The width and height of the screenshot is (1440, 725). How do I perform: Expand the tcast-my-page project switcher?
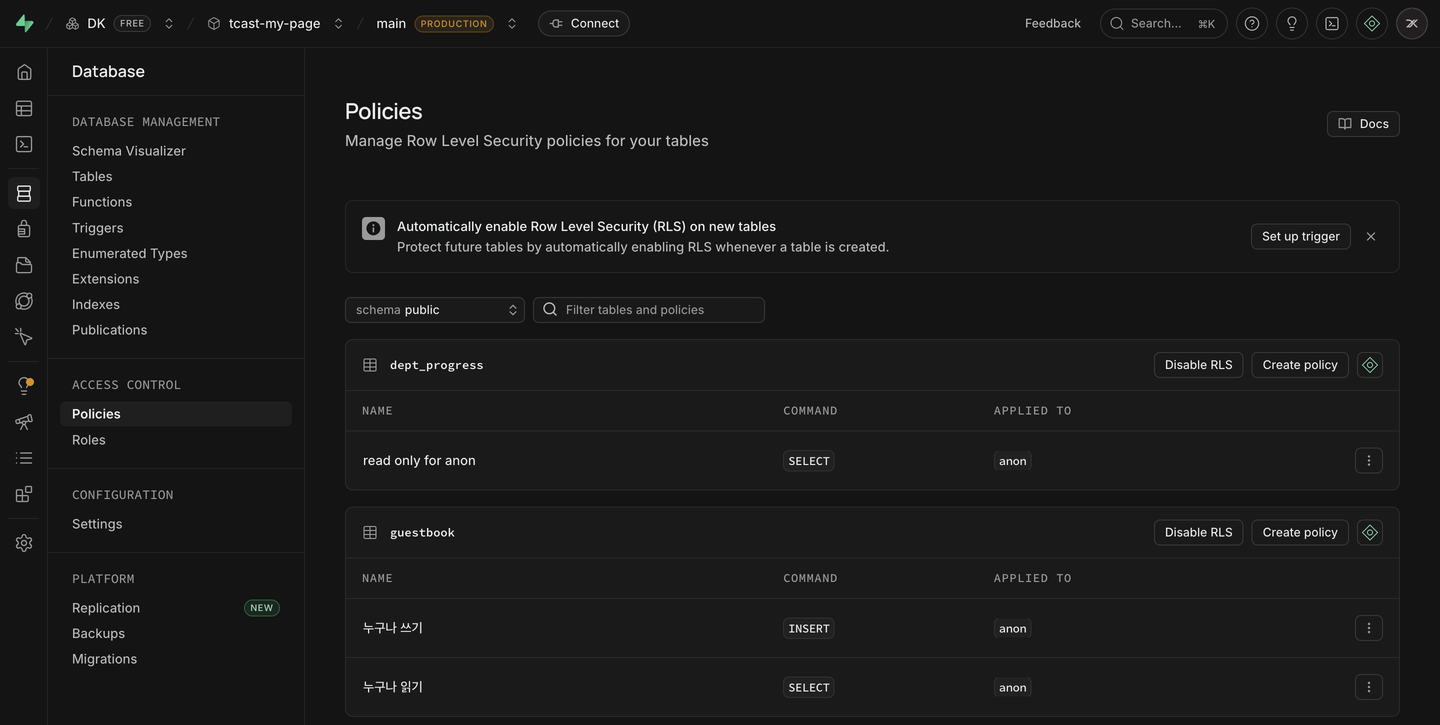point(339,23)
